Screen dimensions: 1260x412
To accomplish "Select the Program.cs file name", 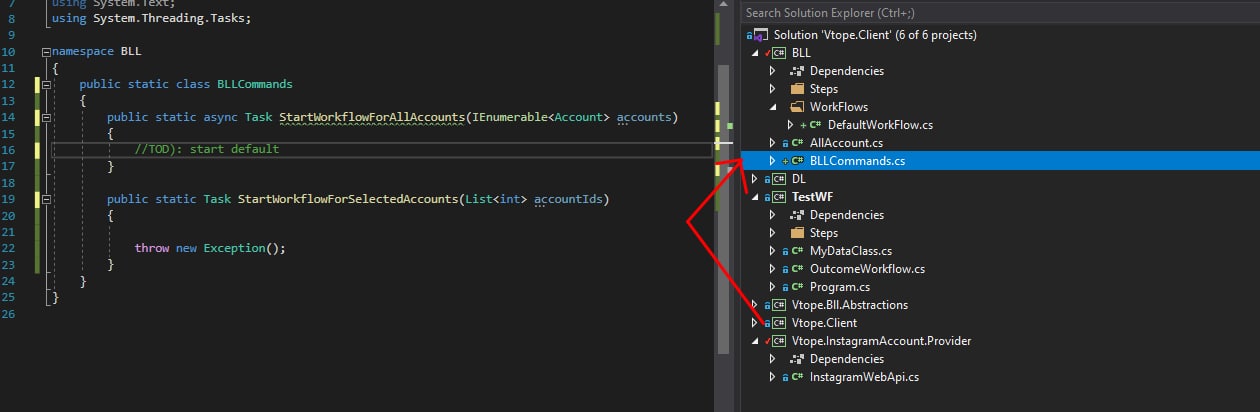I will coord(840,287).
